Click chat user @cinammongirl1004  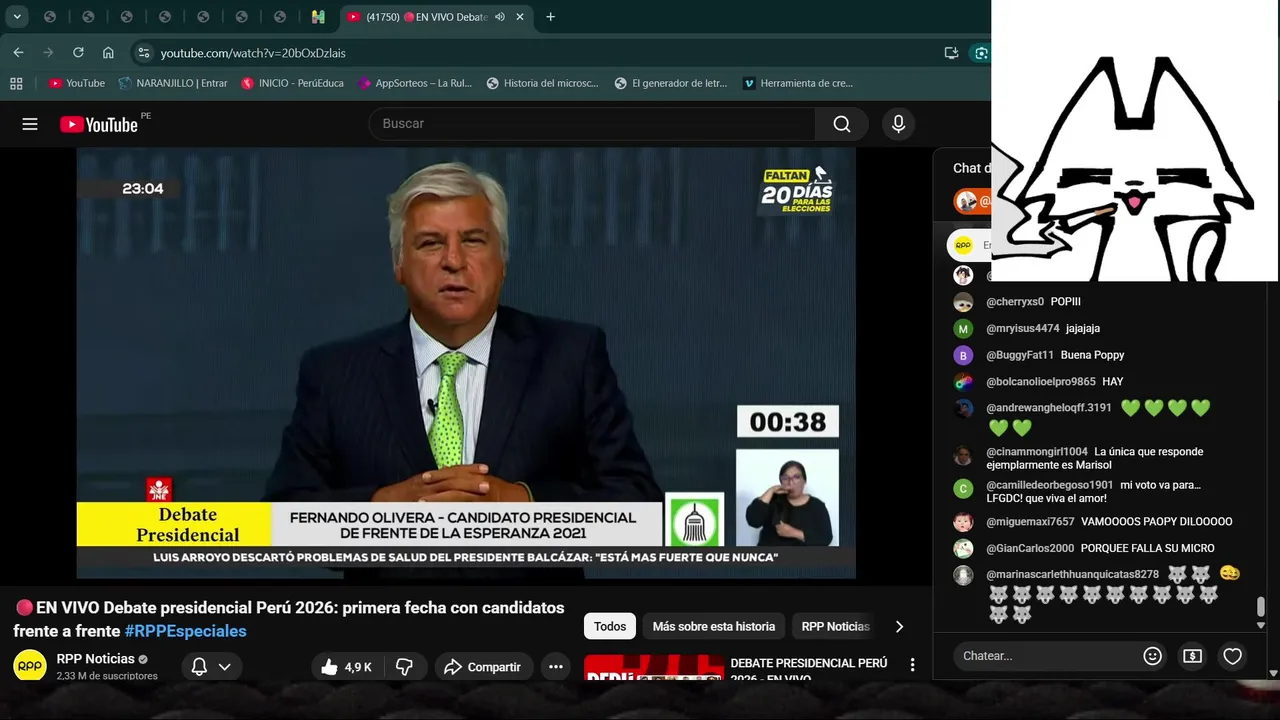click(1037, 452)
